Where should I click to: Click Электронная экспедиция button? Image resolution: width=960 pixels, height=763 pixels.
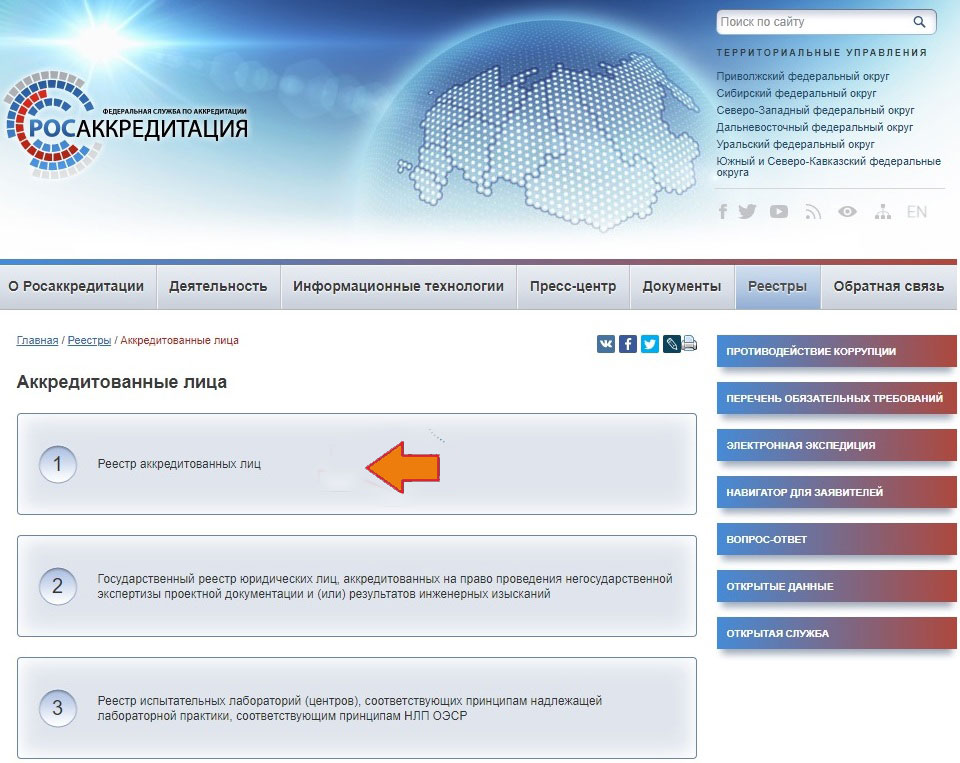pos(836,445)
